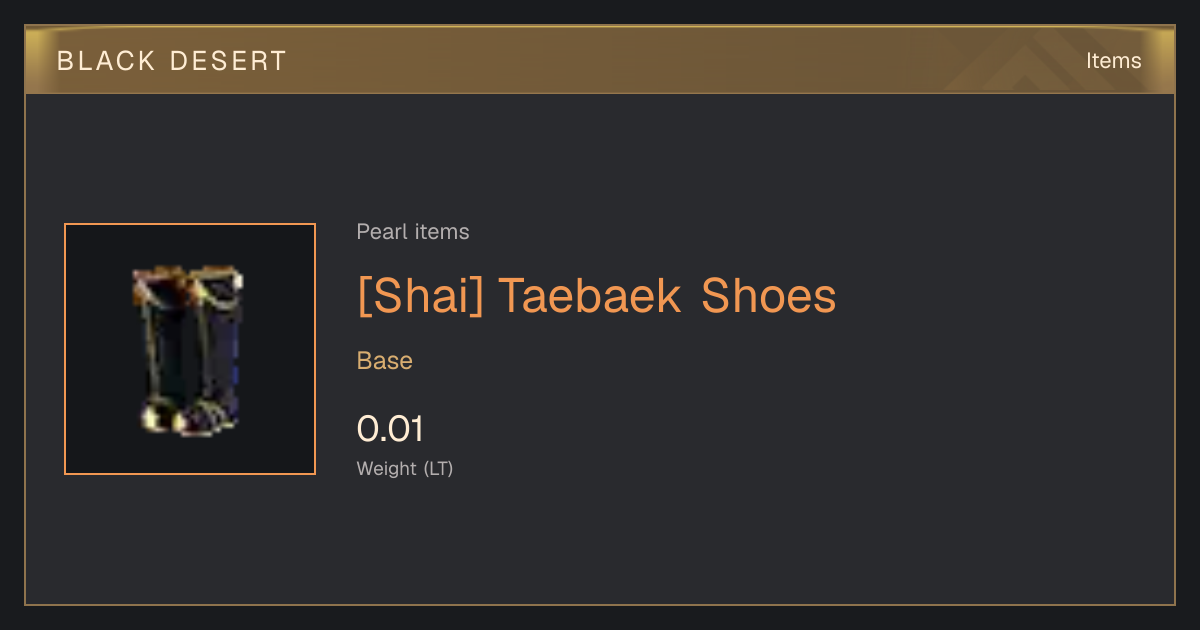Open the Items section link

1113,61
